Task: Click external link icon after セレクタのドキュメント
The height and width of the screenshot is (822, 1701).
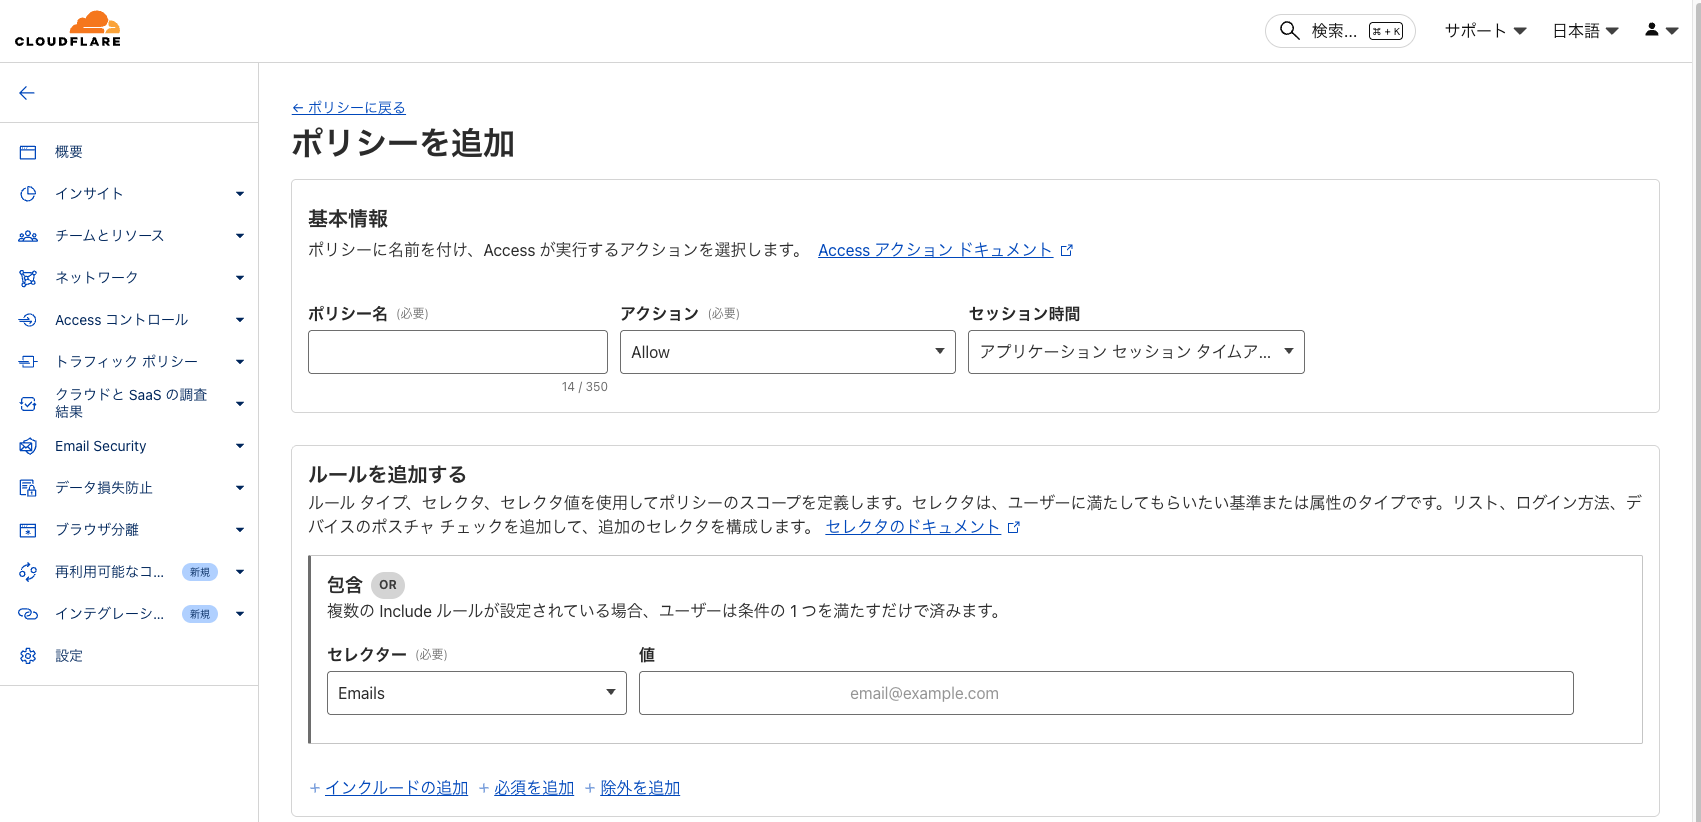Action: [x=1014, y=528]
